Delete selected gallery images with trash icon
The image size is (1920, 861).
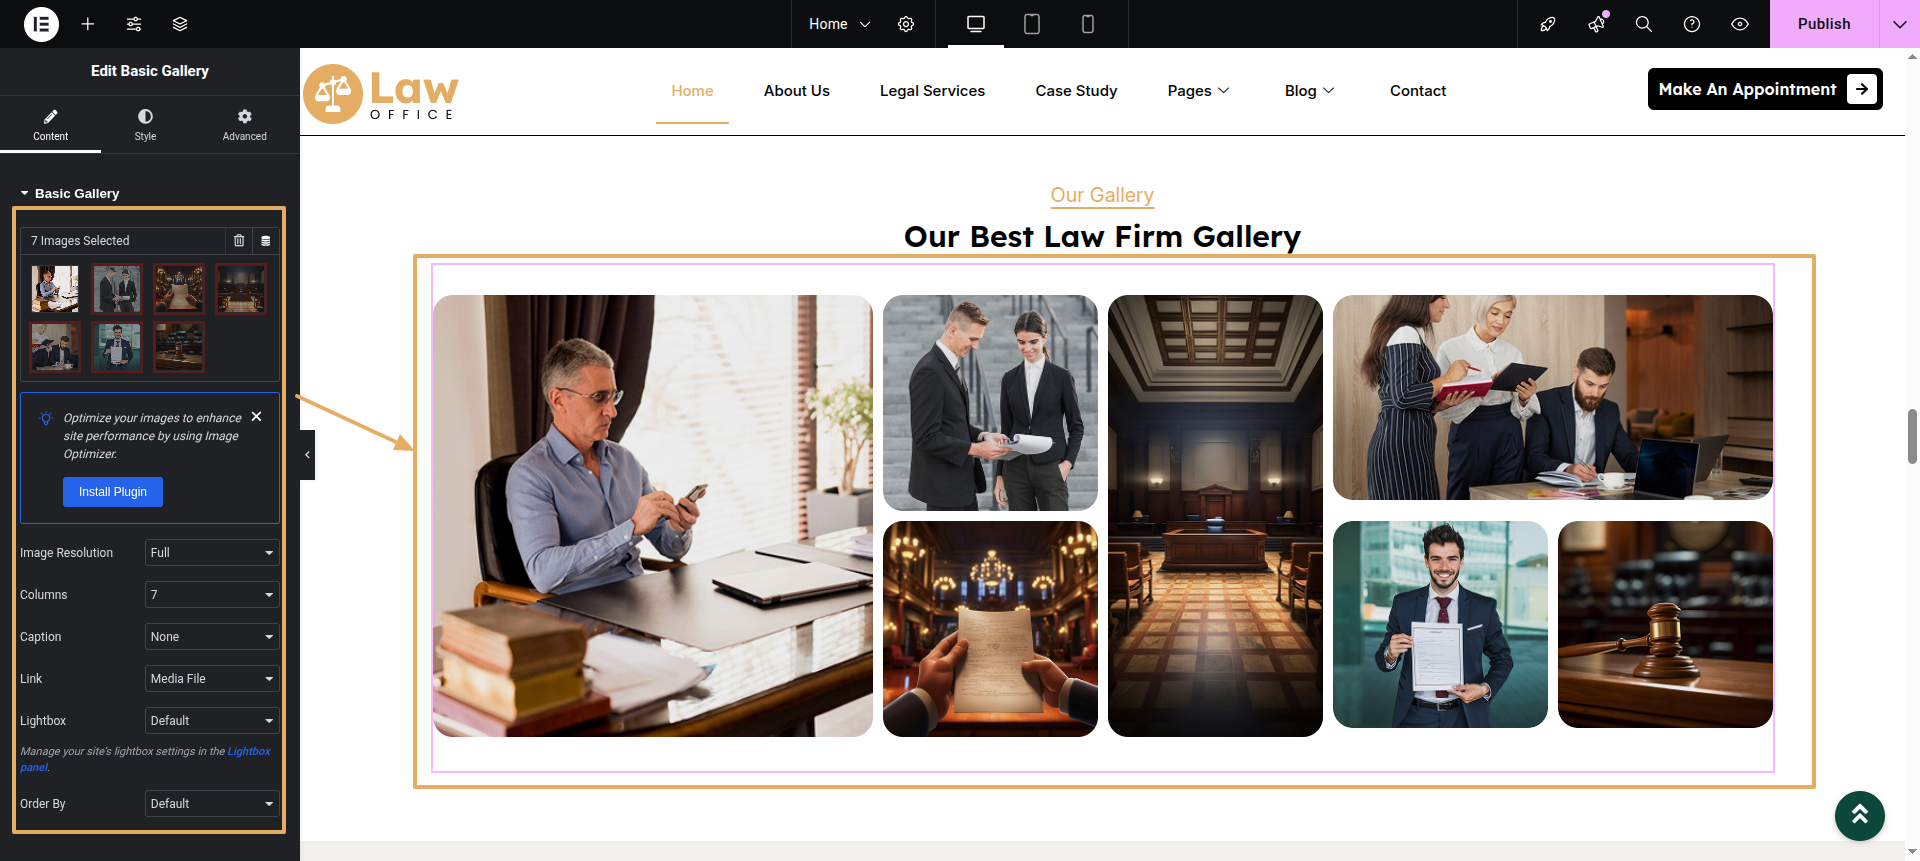(239, 241)
